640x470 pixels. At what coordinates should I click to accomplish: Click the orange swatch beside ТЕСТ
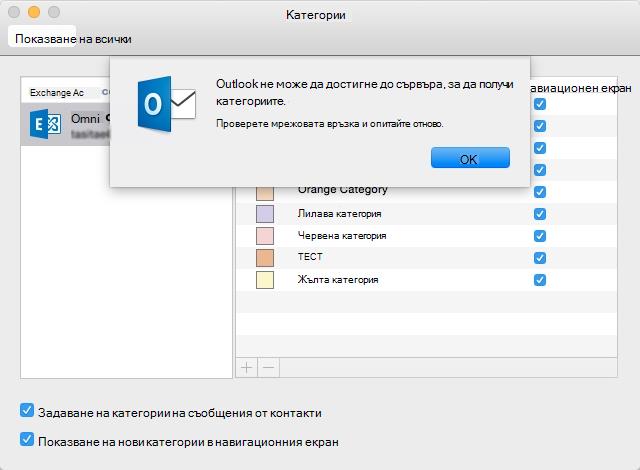pyautogui.click(x=265, y=258)
